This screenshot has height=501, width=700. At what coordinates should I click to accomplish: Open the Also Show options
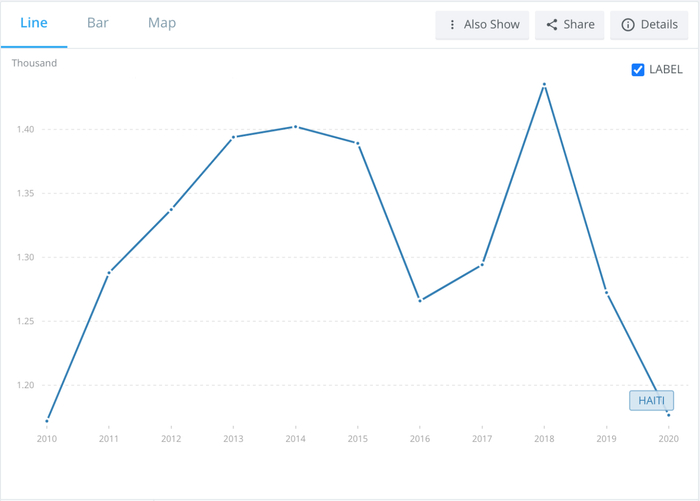482,25
